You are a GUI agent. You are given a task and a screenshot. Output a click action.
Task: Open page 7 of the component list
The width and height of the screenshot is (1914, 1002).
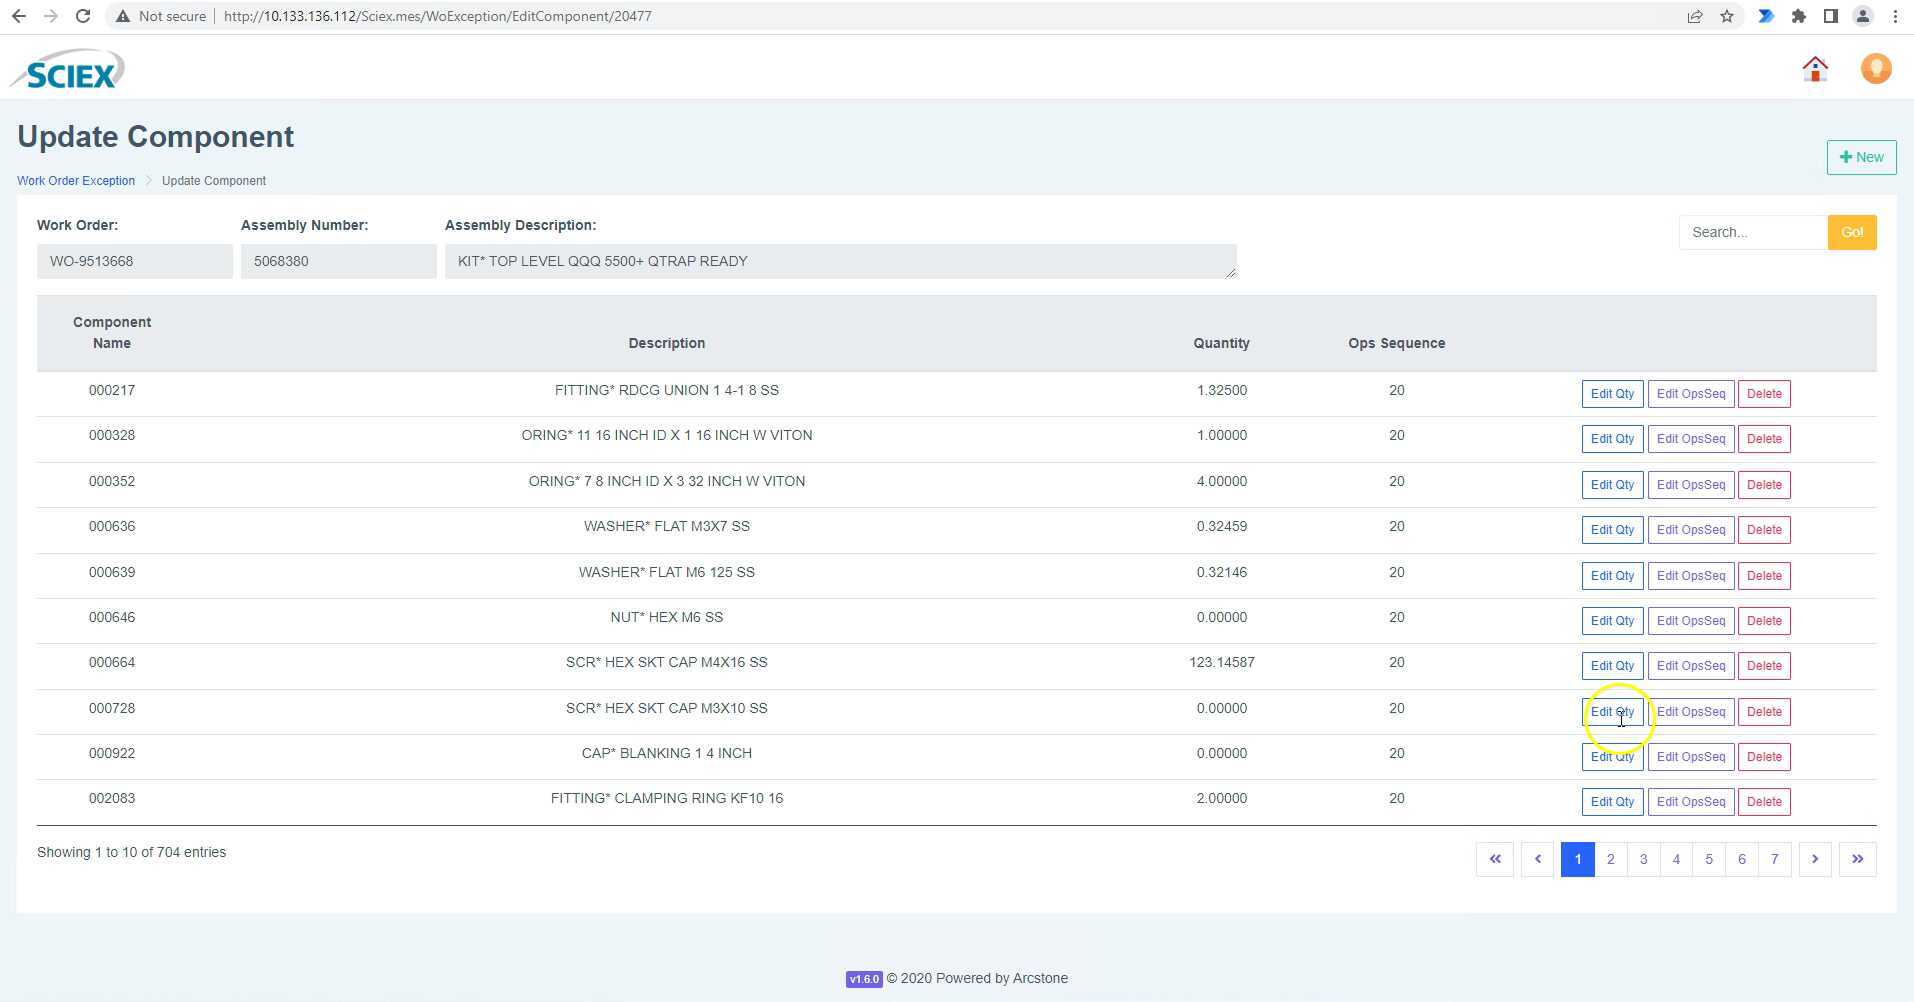click(1774, 859)
